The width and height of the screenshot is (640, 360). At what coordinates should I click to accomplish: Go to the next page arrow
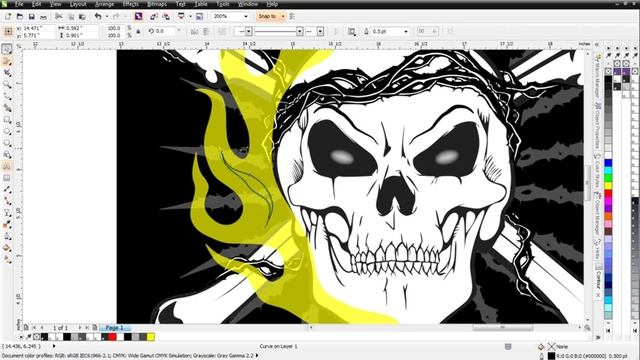(x=80, y=328)
